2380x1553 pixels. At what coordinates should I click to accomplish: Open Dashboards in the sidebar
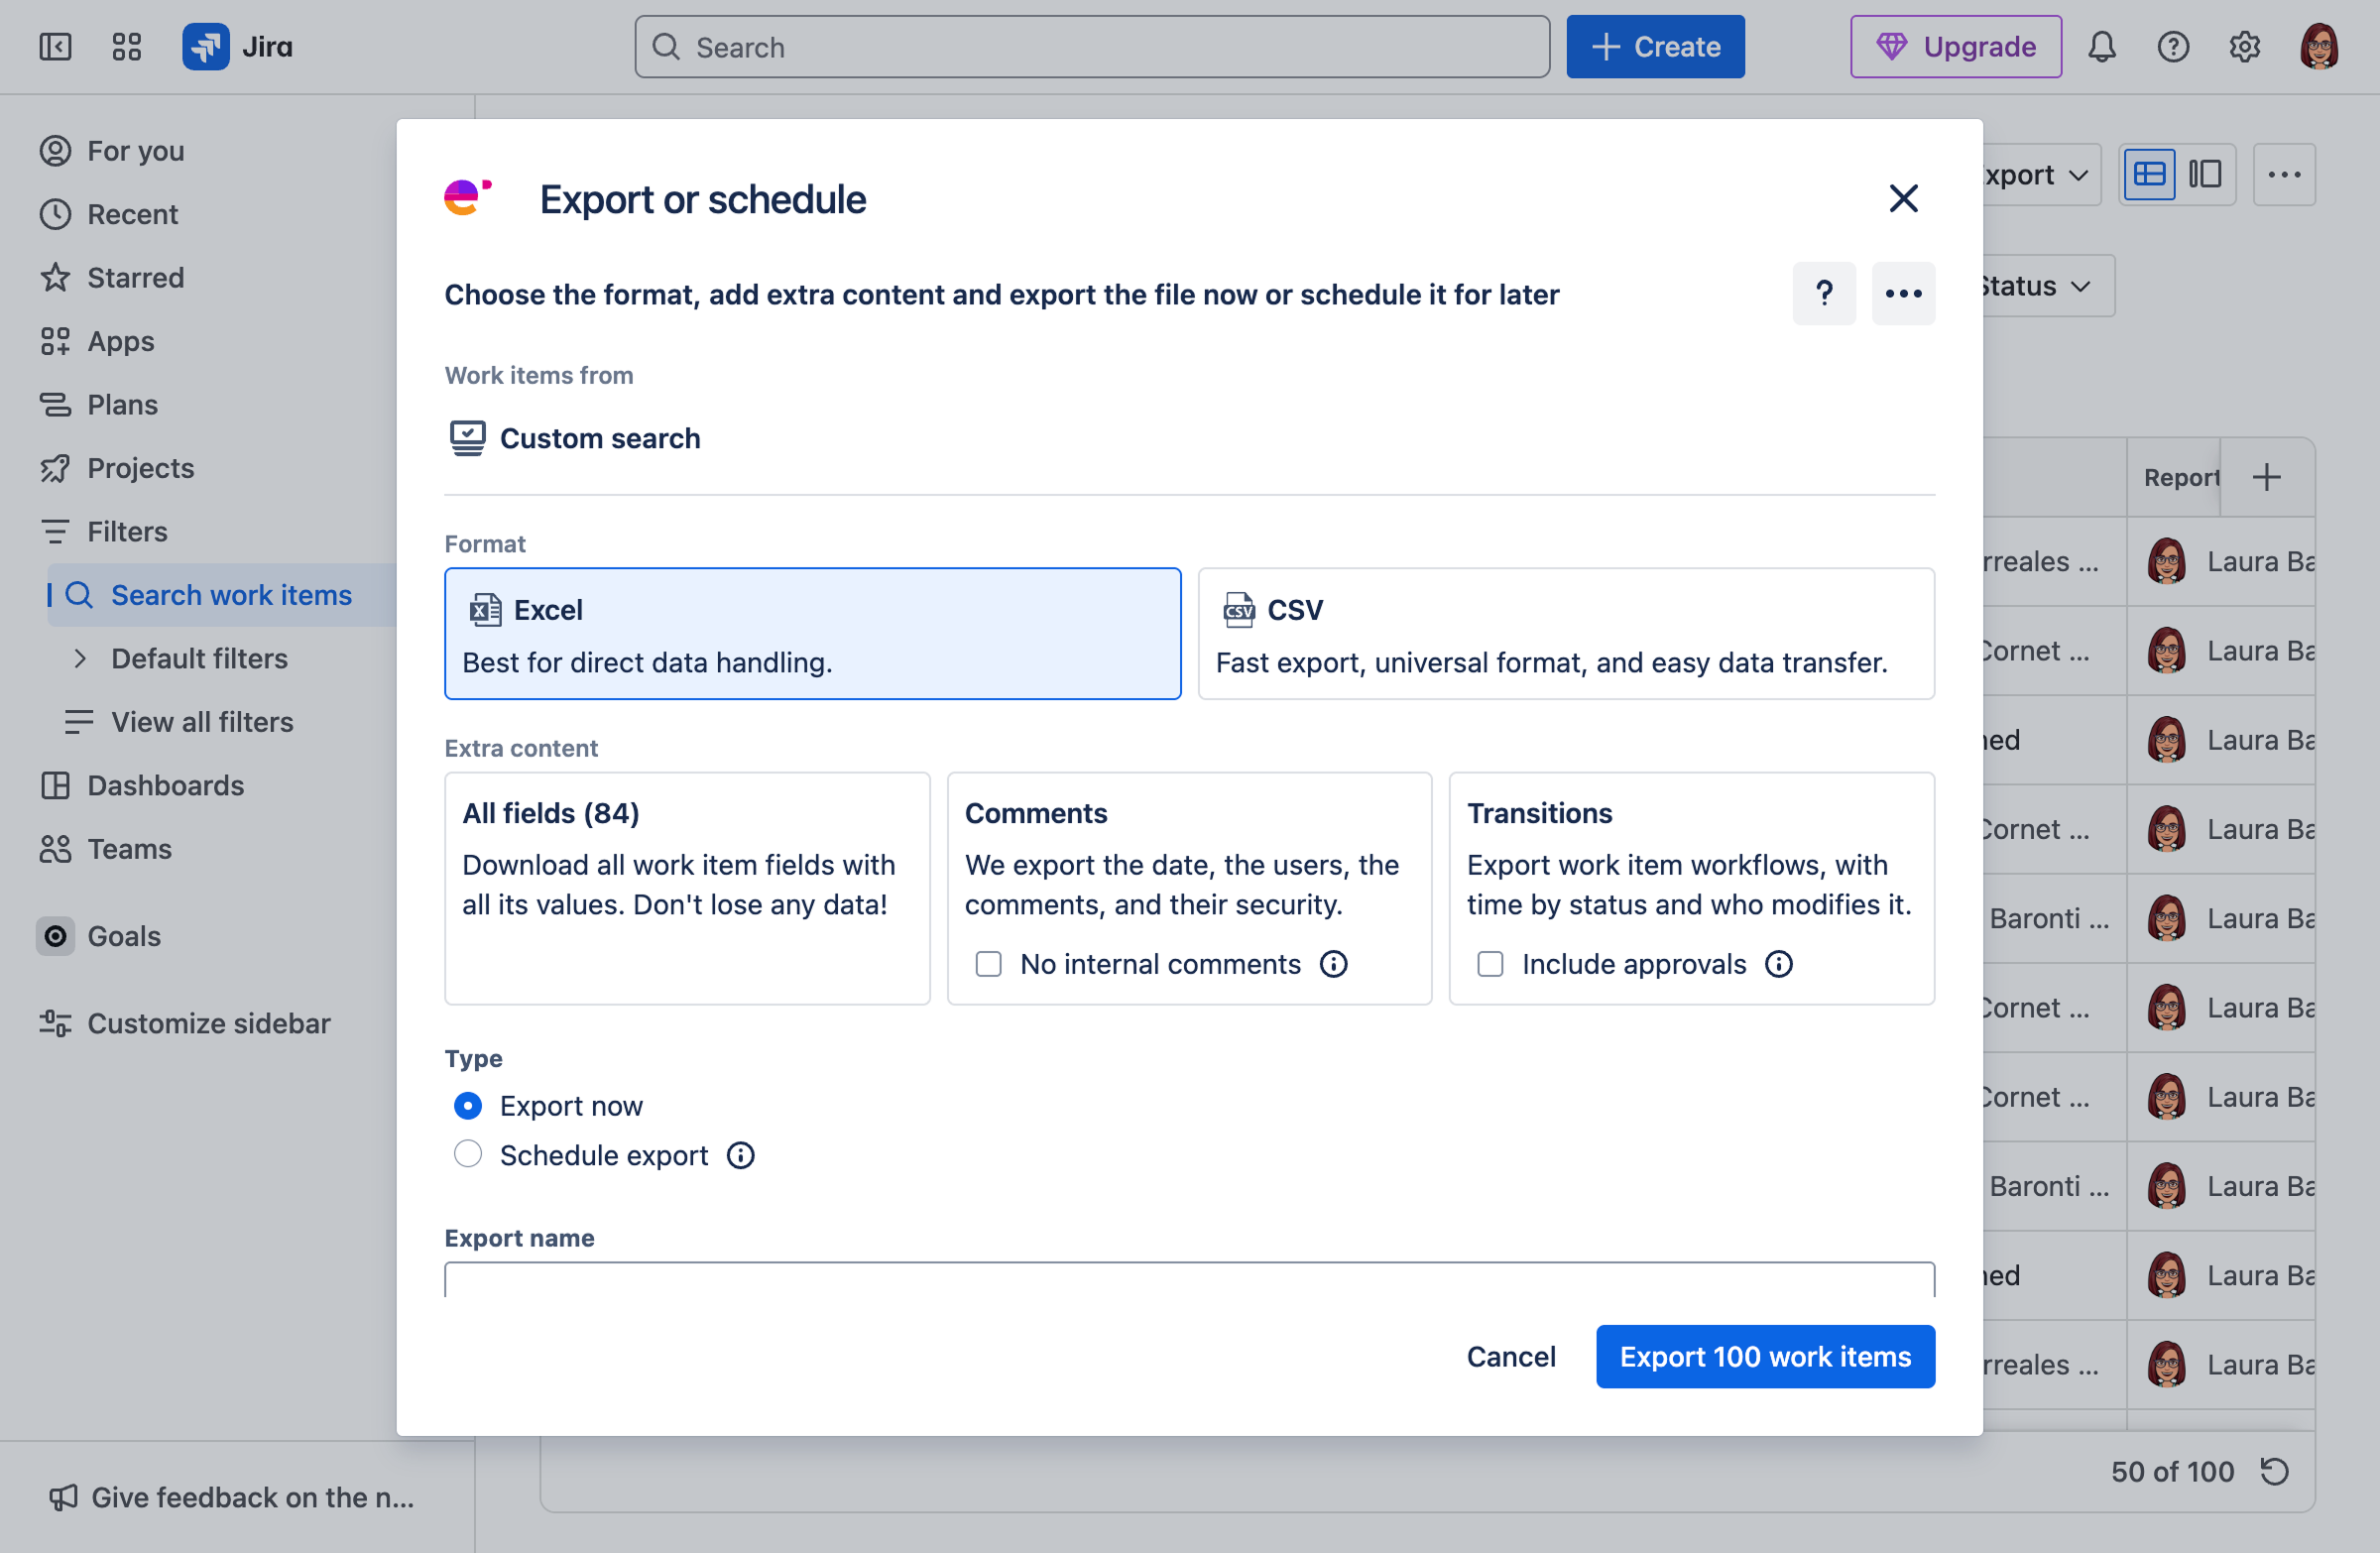[165, 786]
